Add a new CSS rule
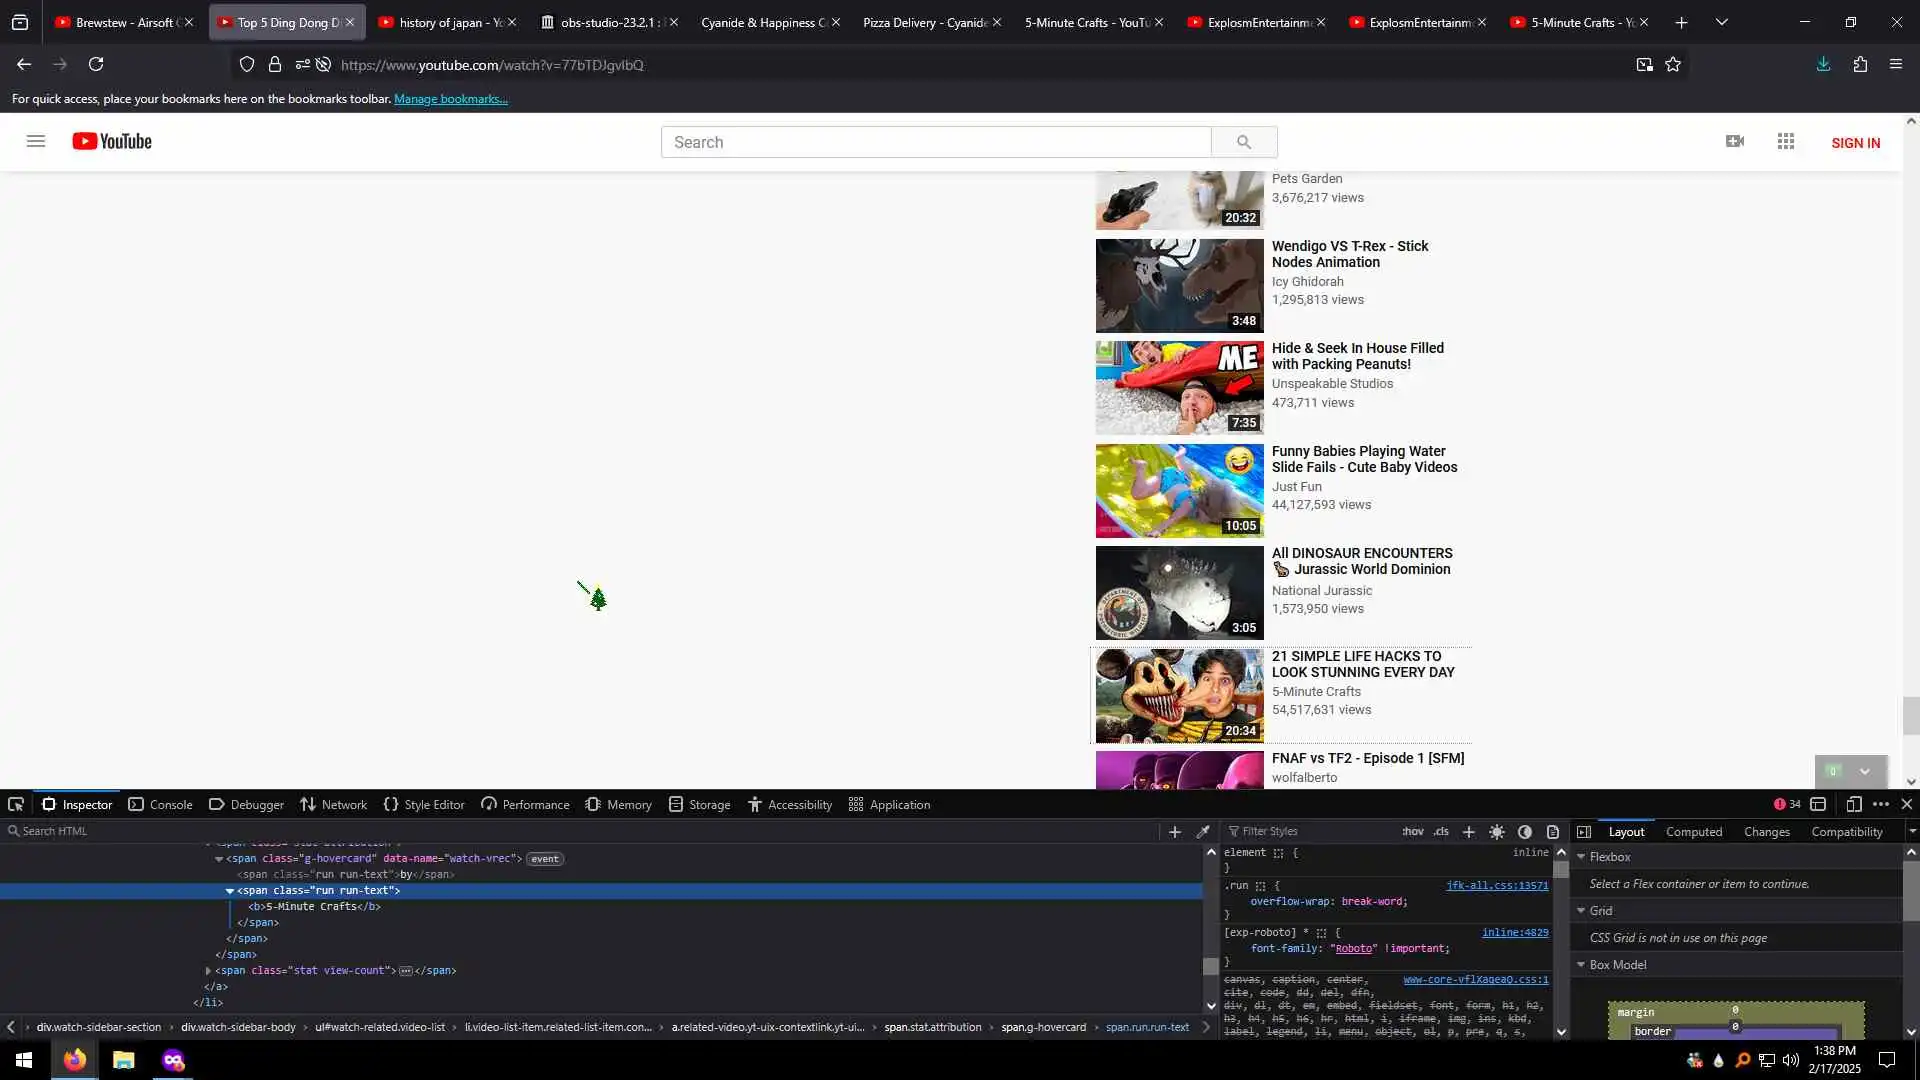 tap(1468, 831)
